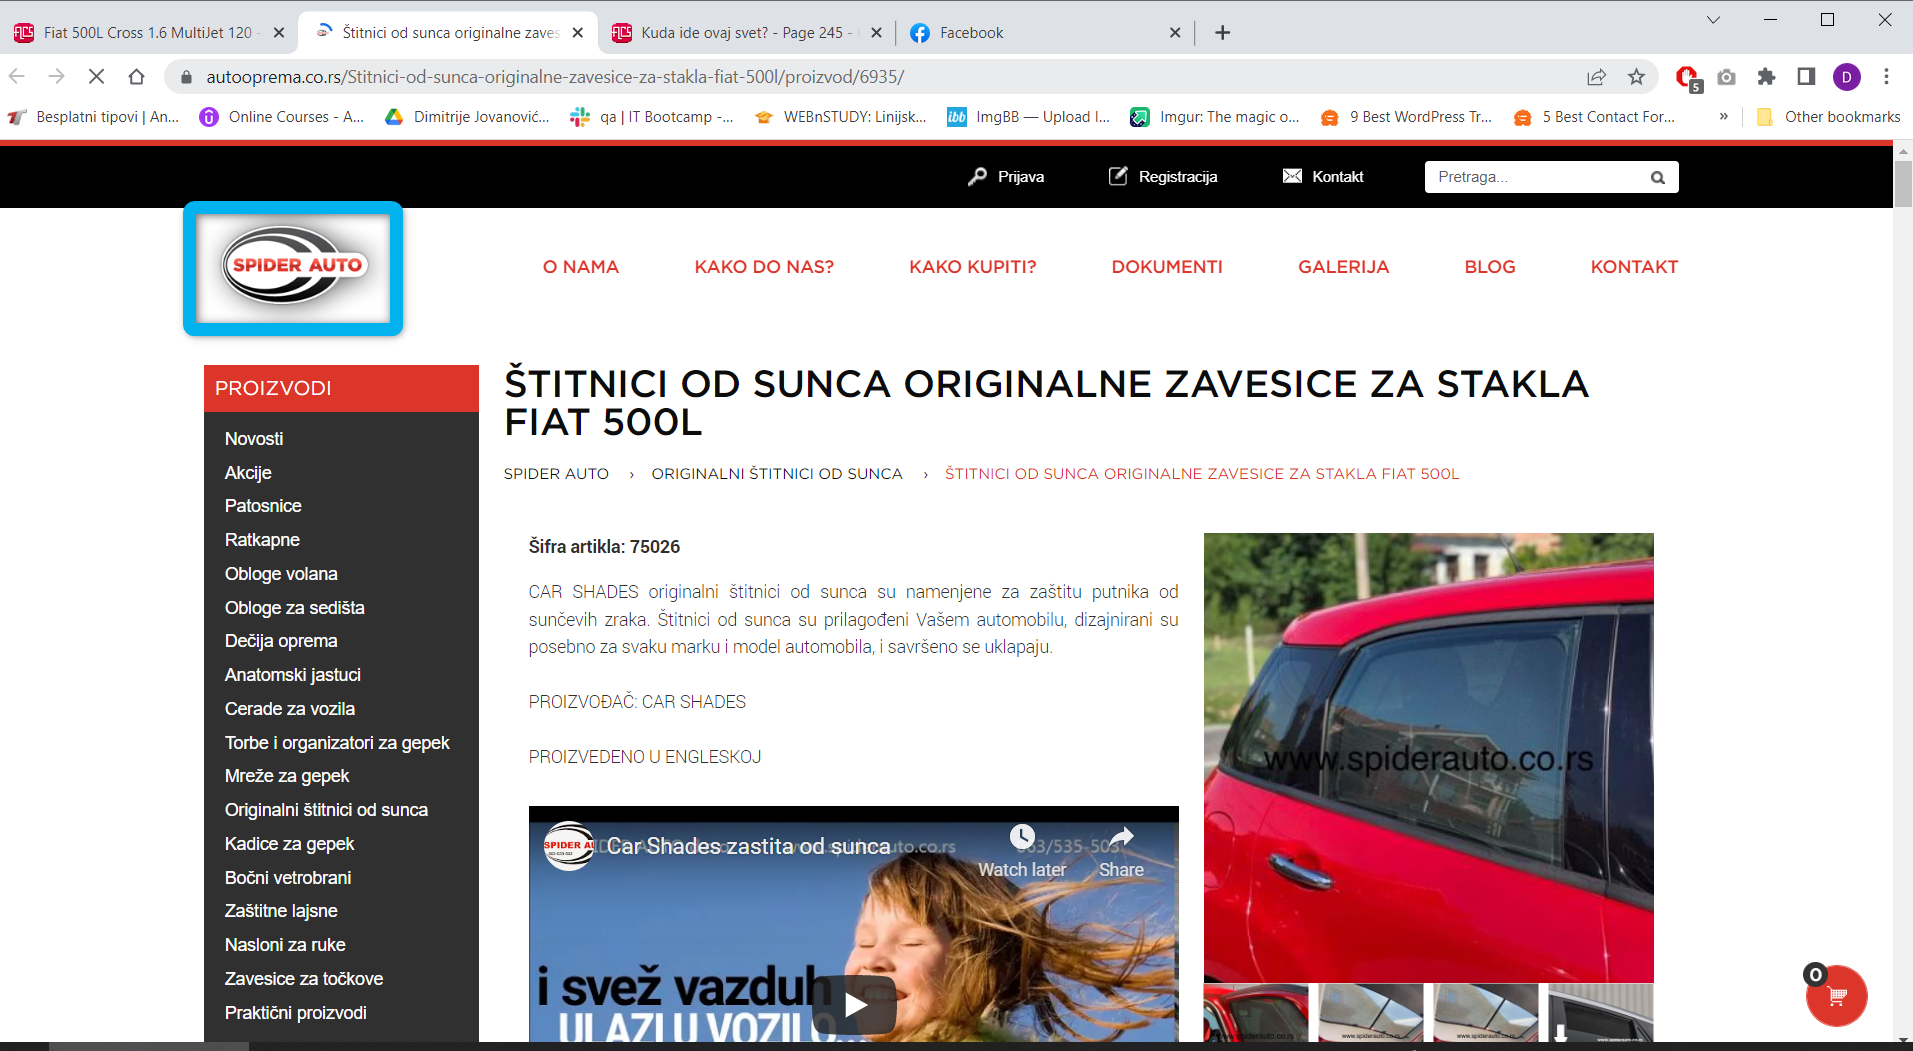Play the Car Shades video
1913x1051 pixels.
pyautogui.click(x=854, y=1004)
